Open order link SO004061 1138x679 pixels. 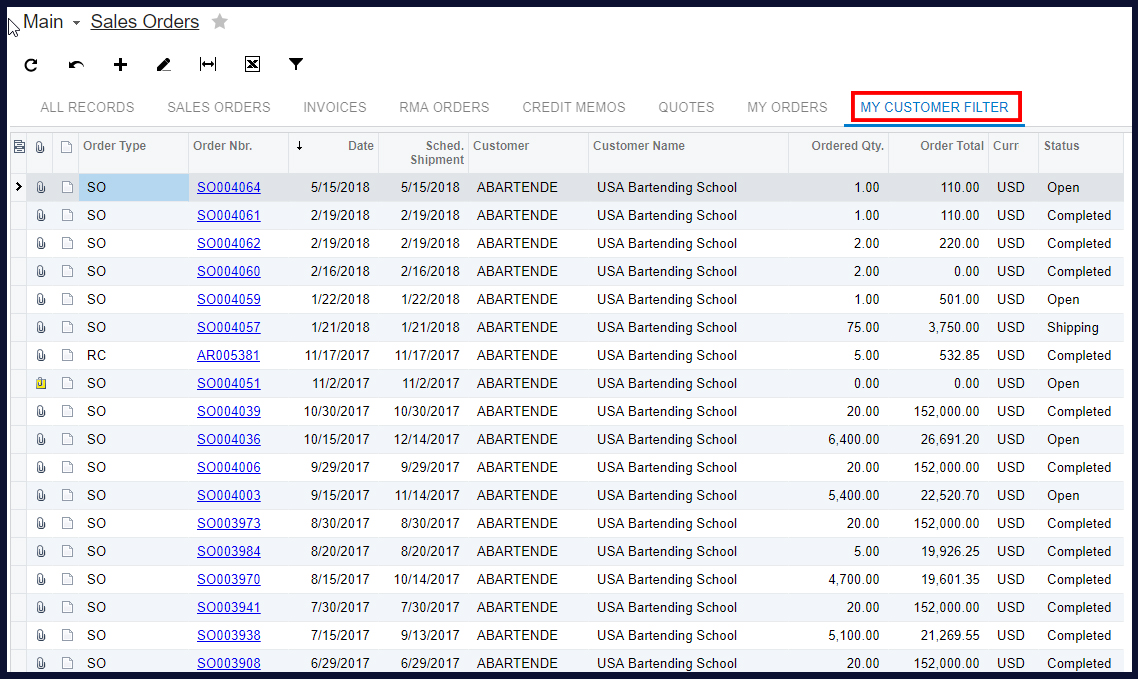(229, 215)
